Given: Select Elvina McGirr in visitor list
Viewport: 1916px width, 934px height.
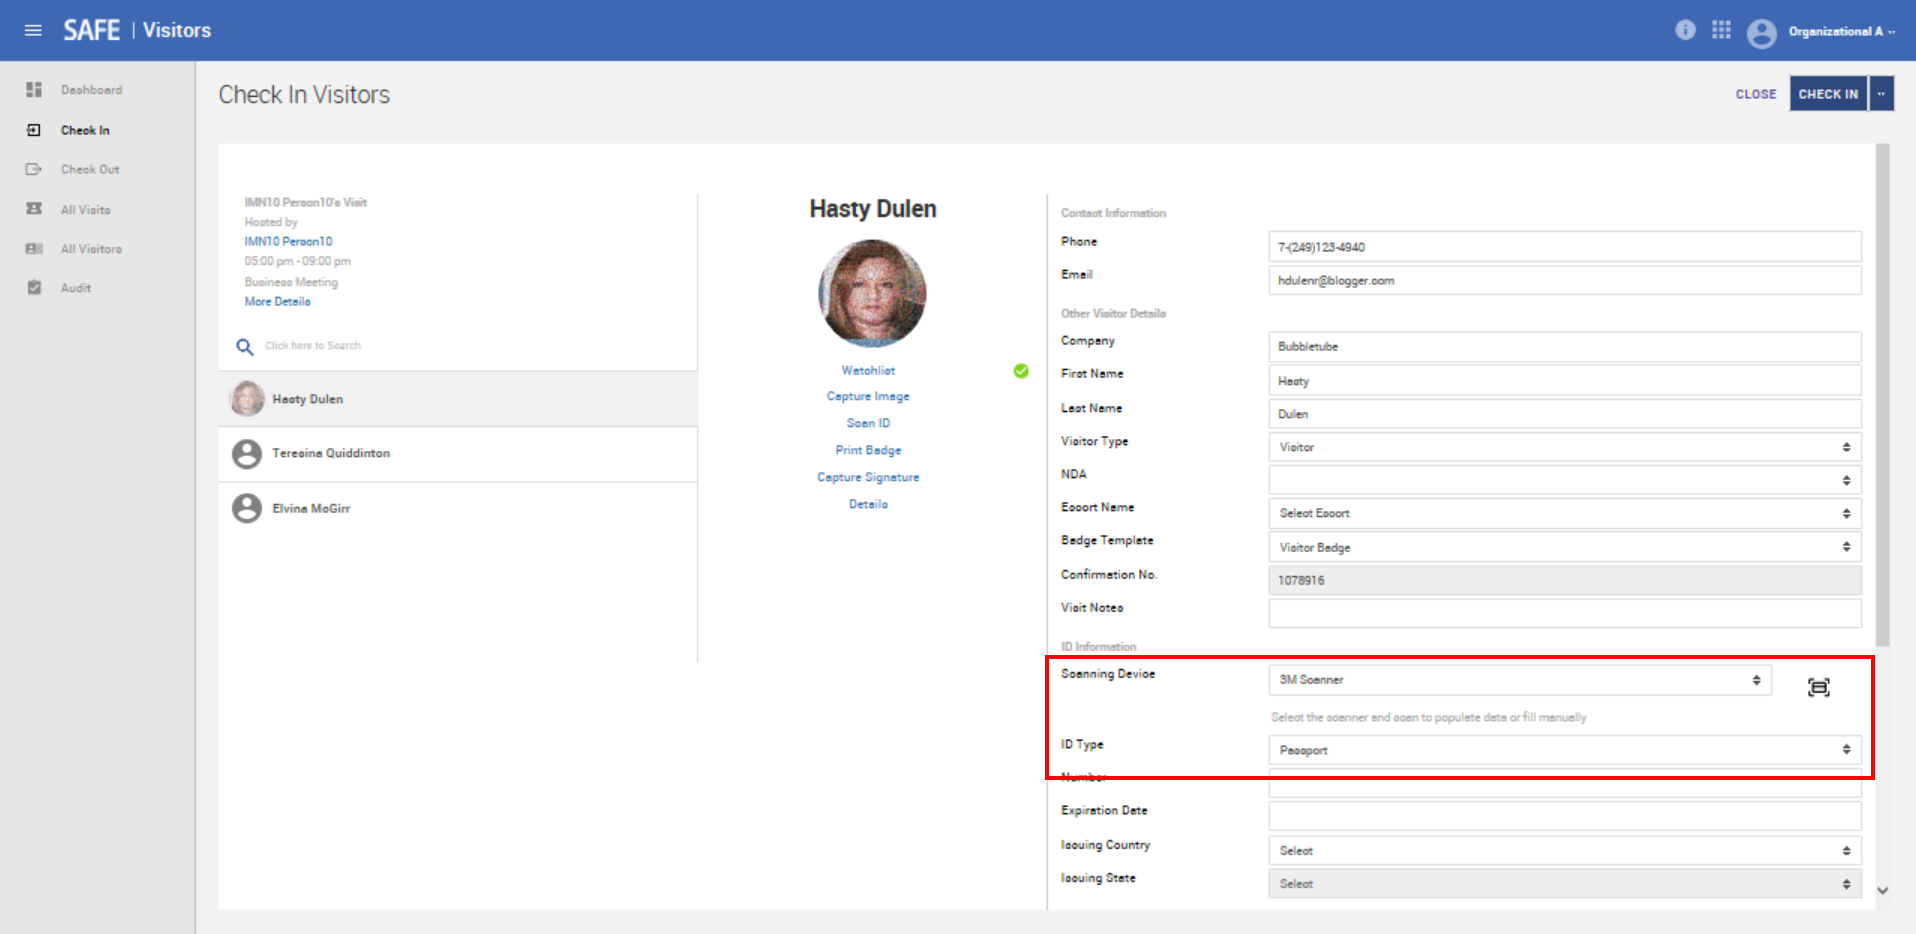Looking at the screenshot, I should pyautogui.click(x=458, y=509).
